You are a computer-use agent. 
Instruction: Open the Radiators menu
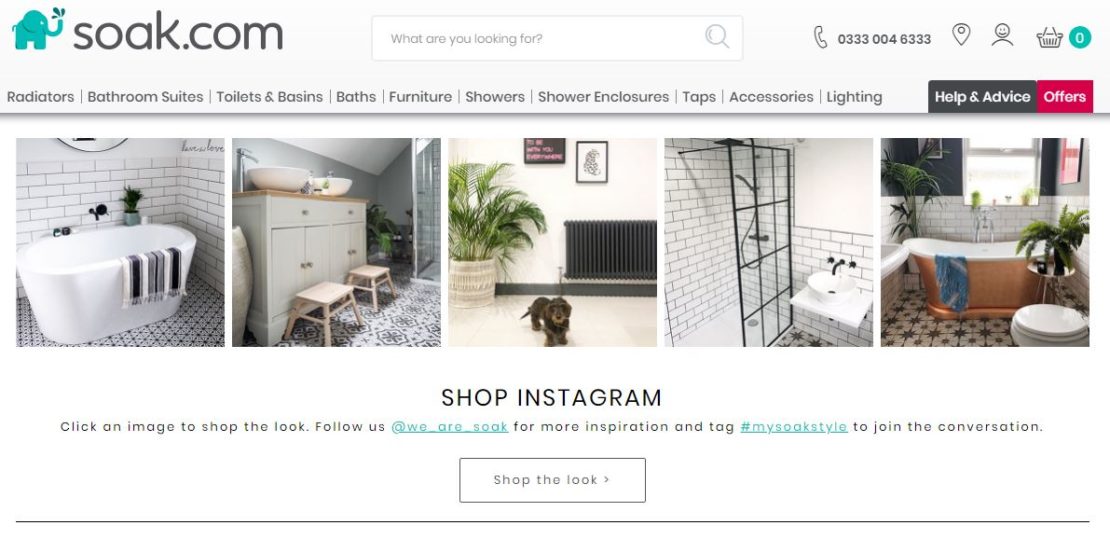pos(40,97)
